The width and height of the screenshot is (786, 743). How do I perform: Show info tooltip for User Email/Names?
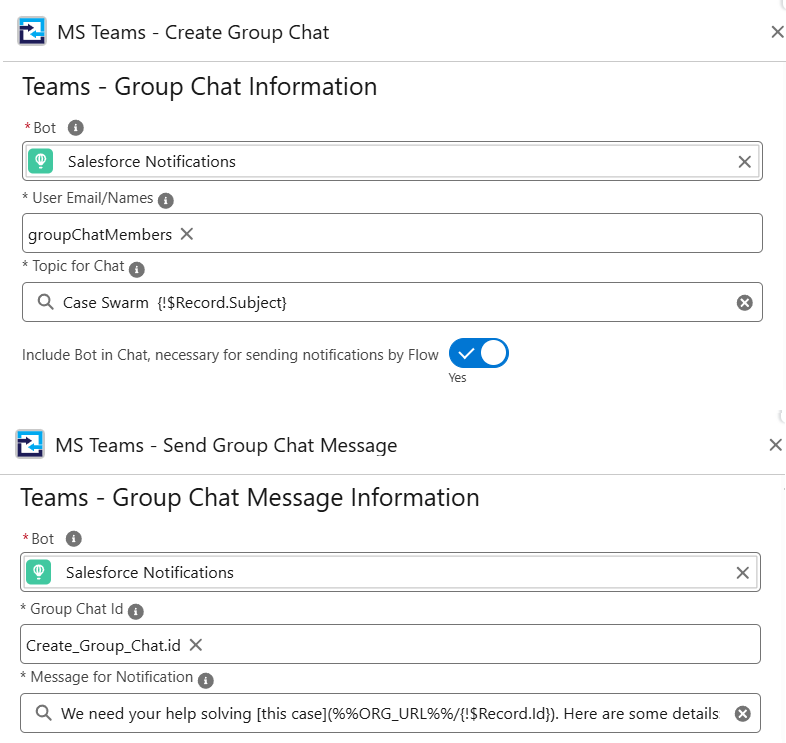point(165,201)
